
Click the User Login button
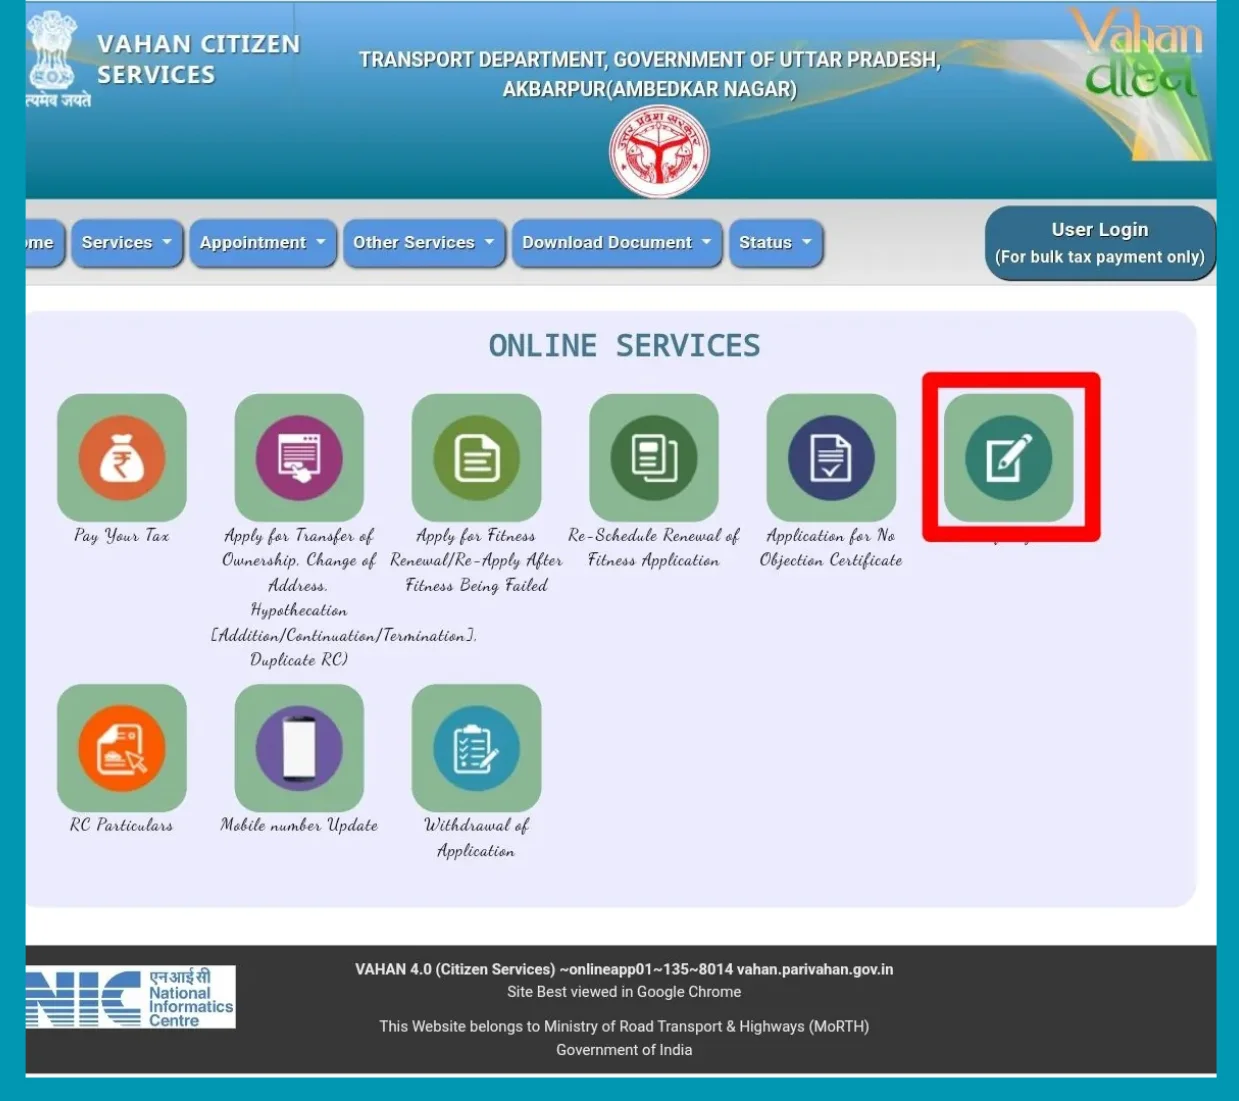(1099, 243)
